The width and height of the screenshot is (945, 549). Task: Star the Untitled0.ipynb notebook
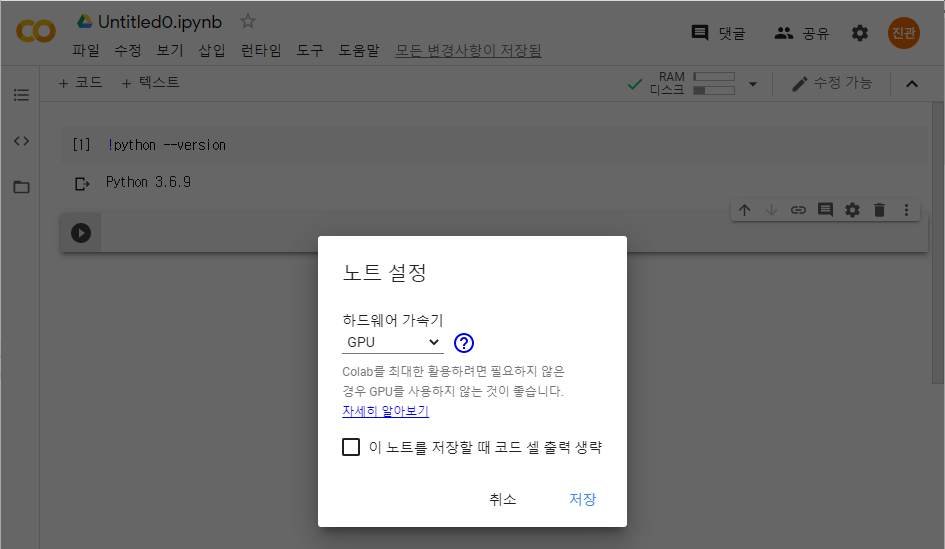pyautogui.click(x=248, y=22)
